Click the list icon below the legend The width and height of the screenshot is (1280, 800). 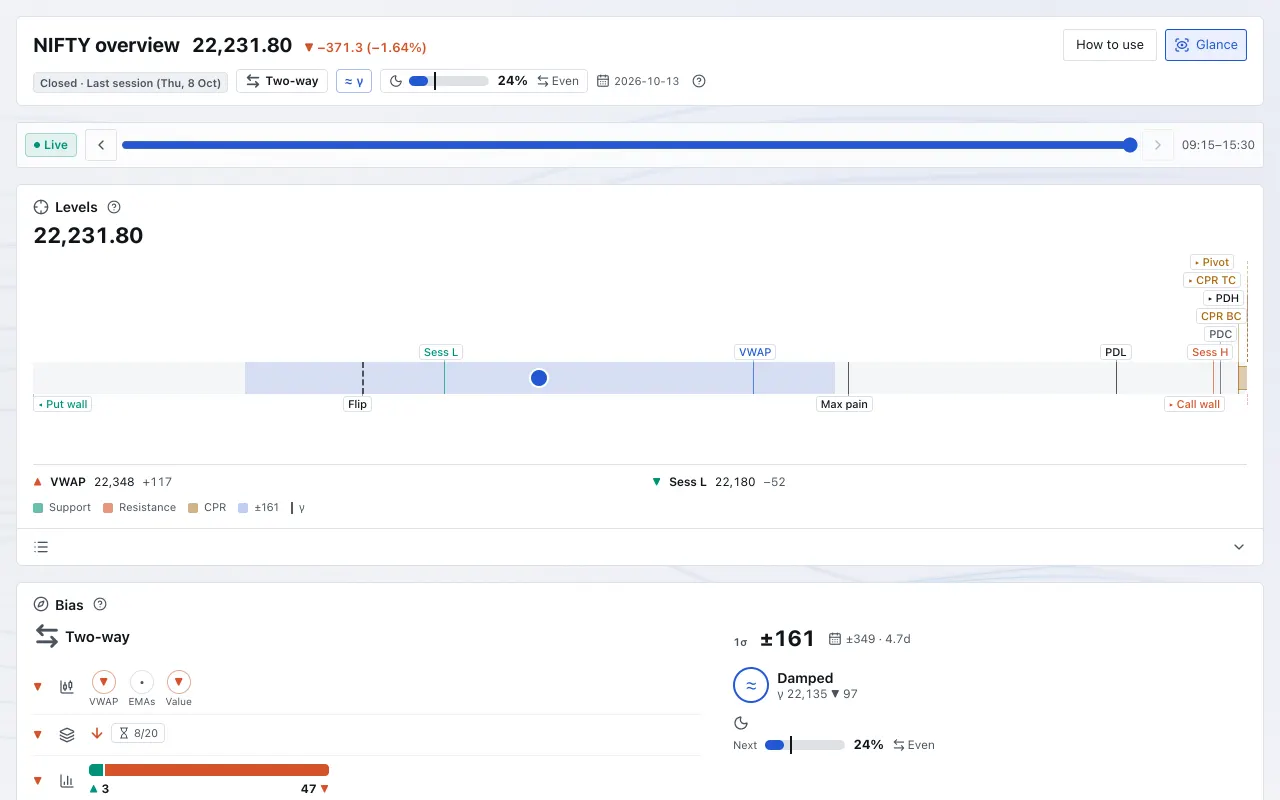(x=41, y=547)
